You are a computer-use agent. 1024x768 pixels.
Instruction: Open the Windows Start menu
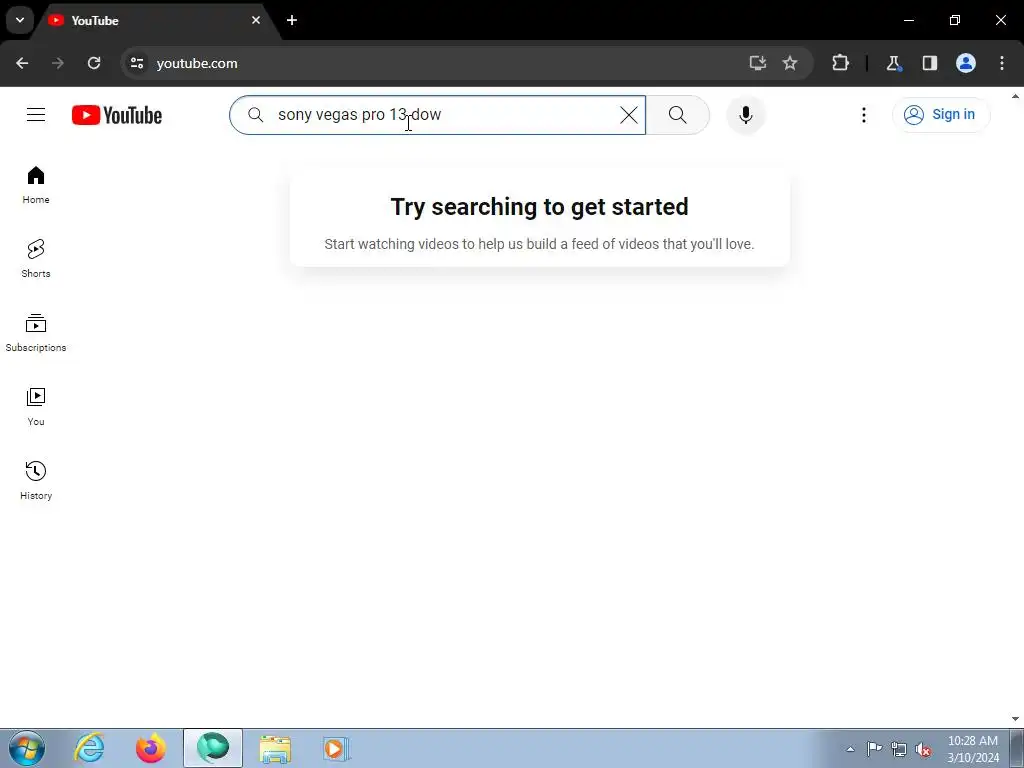point(27,748)
